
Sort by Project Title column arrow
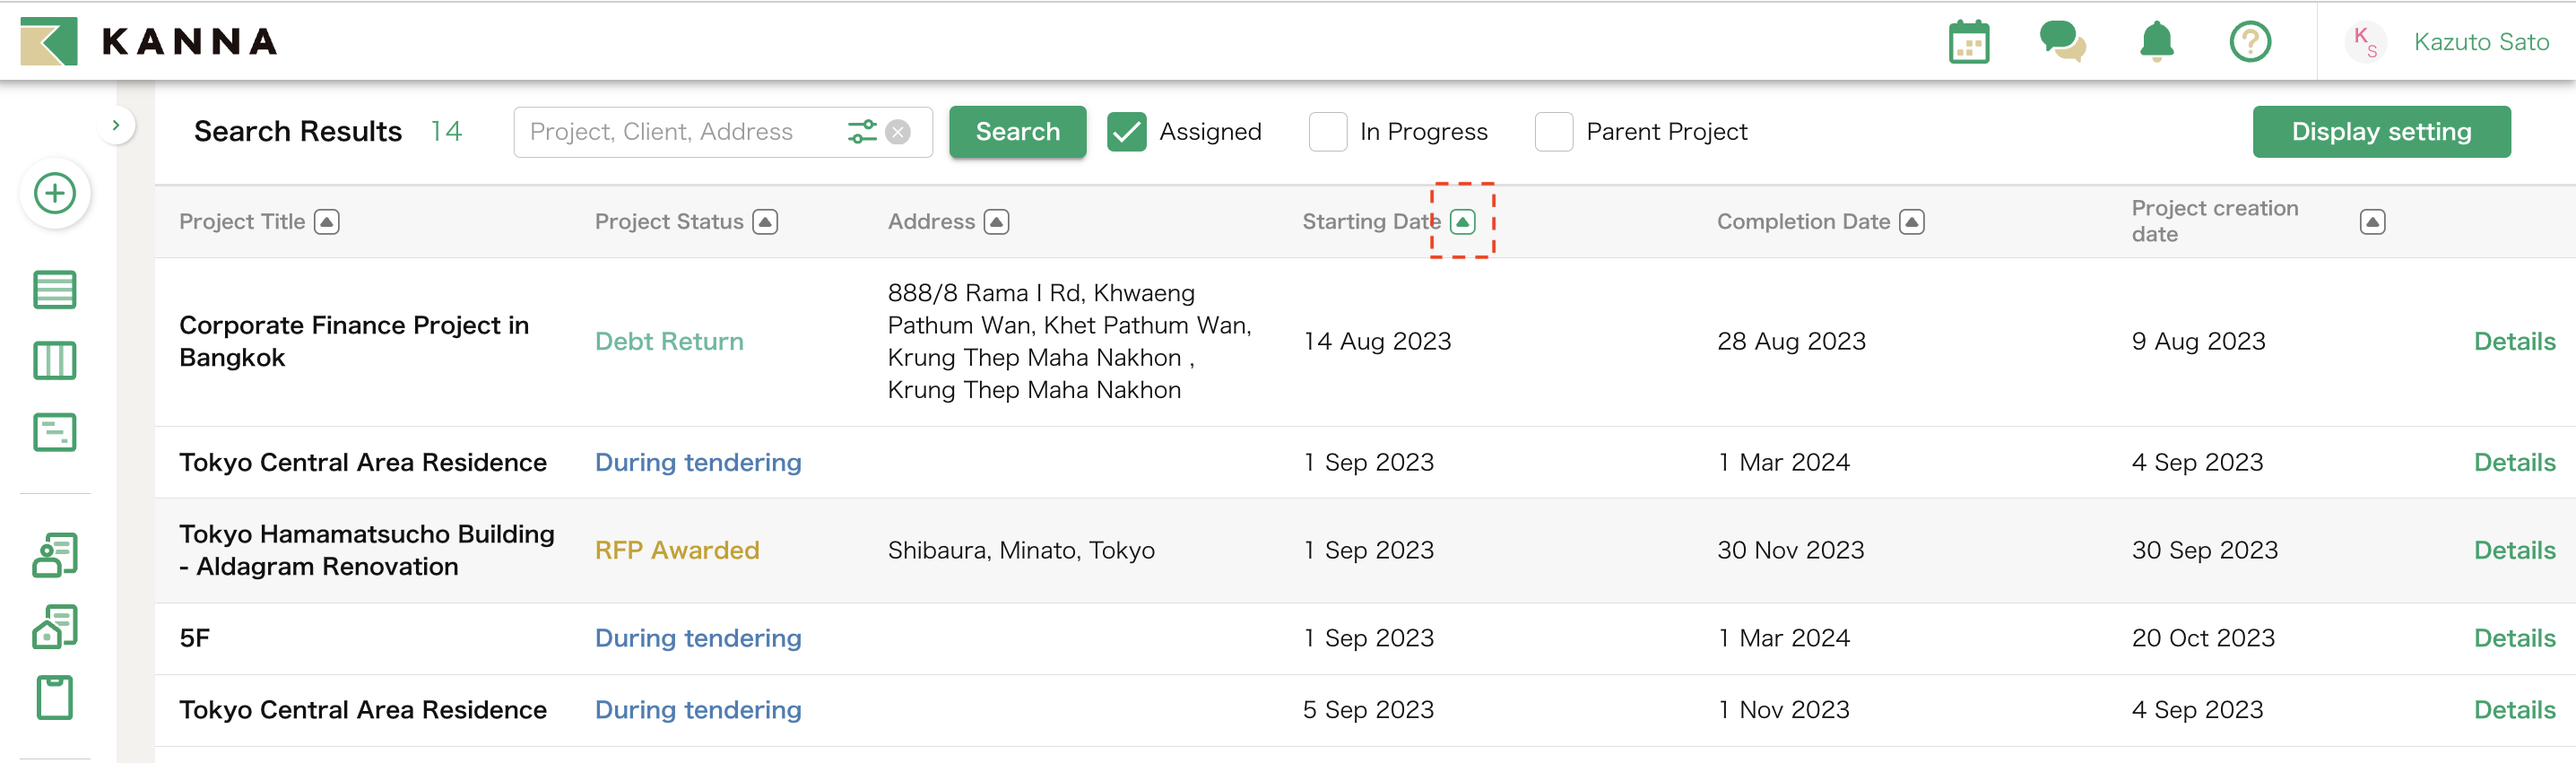327,222
